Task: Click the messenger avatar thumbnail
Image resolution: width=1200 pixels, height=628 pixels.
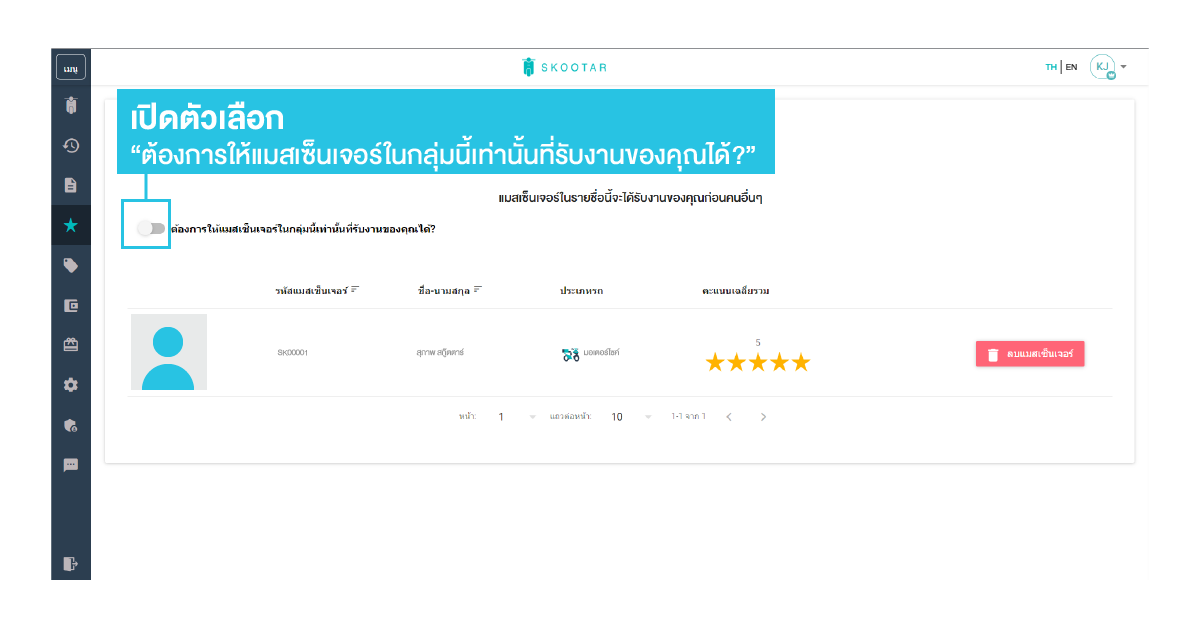Action: click(168, 352)
